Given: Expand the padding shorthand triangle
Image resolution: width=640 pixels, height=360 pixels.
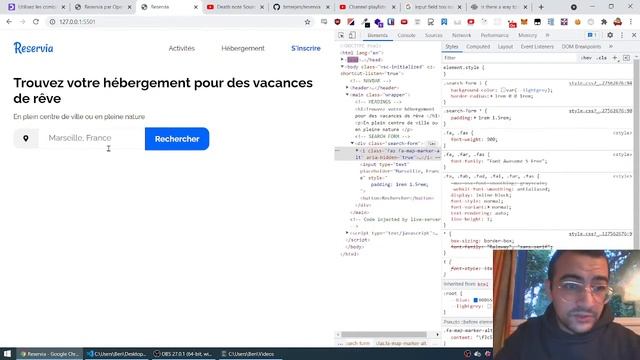Looking at the screenshot, I should [476, 118].
